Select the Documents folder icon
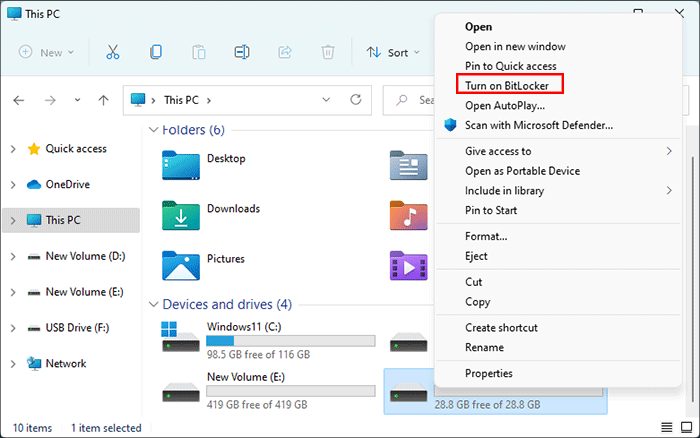This screenshot has width=700, height=438. 408,165
